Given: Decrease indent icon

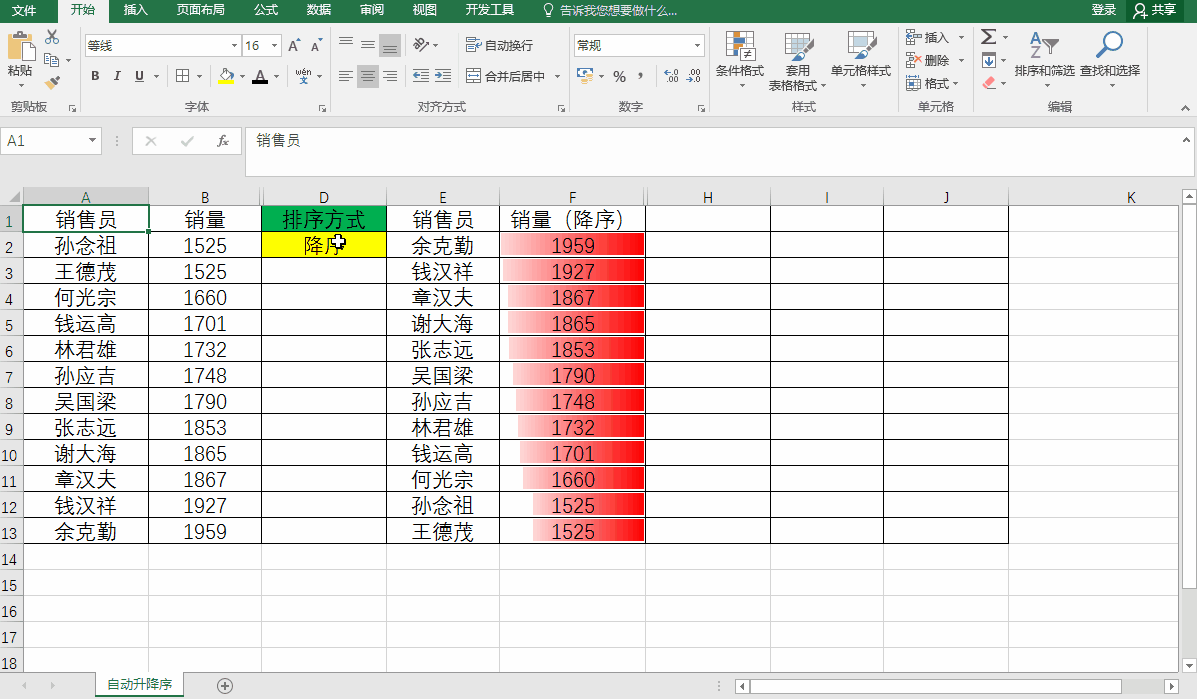Looking at the screenshot, I should pyautogui.click(x=421, y=76).
